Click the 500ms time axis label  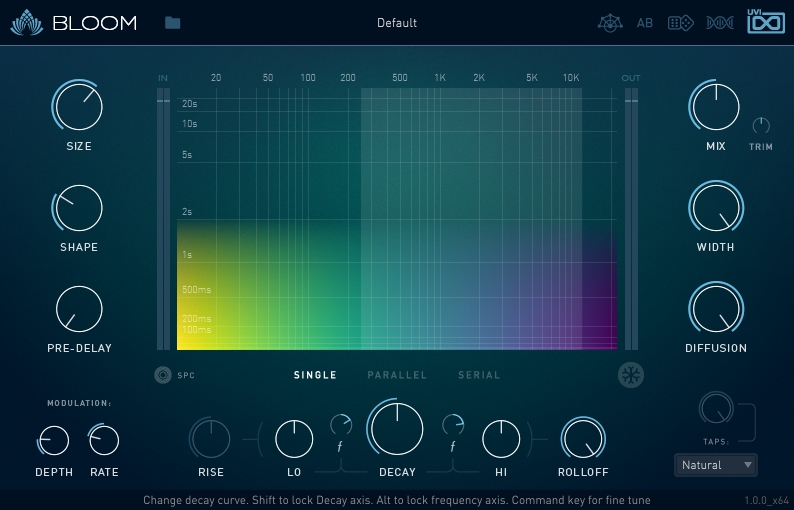[196, 290]
